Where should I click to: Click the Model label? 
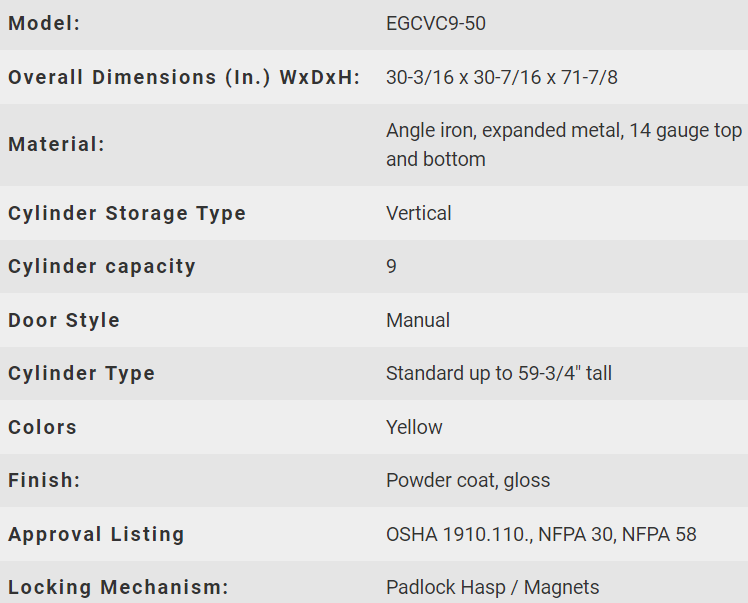(44, 23)
